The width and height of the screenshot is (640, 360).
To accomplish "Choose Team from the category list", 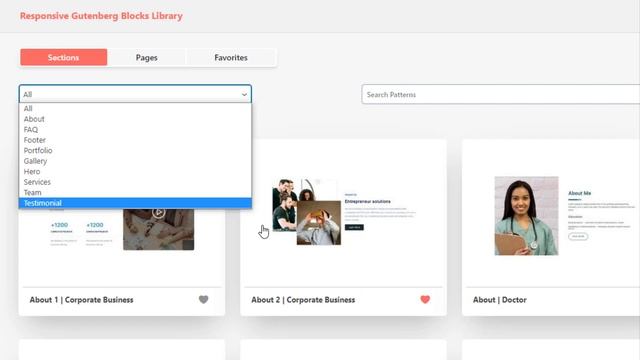I will (x=135, y=193).
